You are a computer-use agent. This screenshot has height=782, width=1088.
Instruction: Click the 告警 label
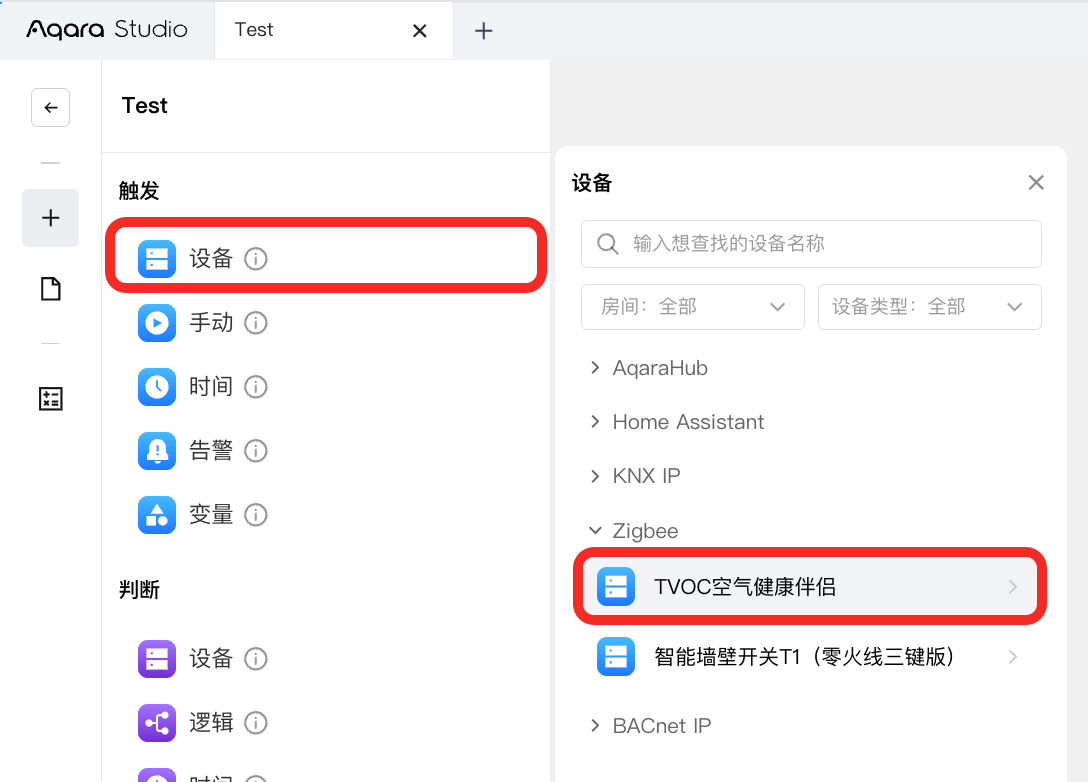click(211, 451)
